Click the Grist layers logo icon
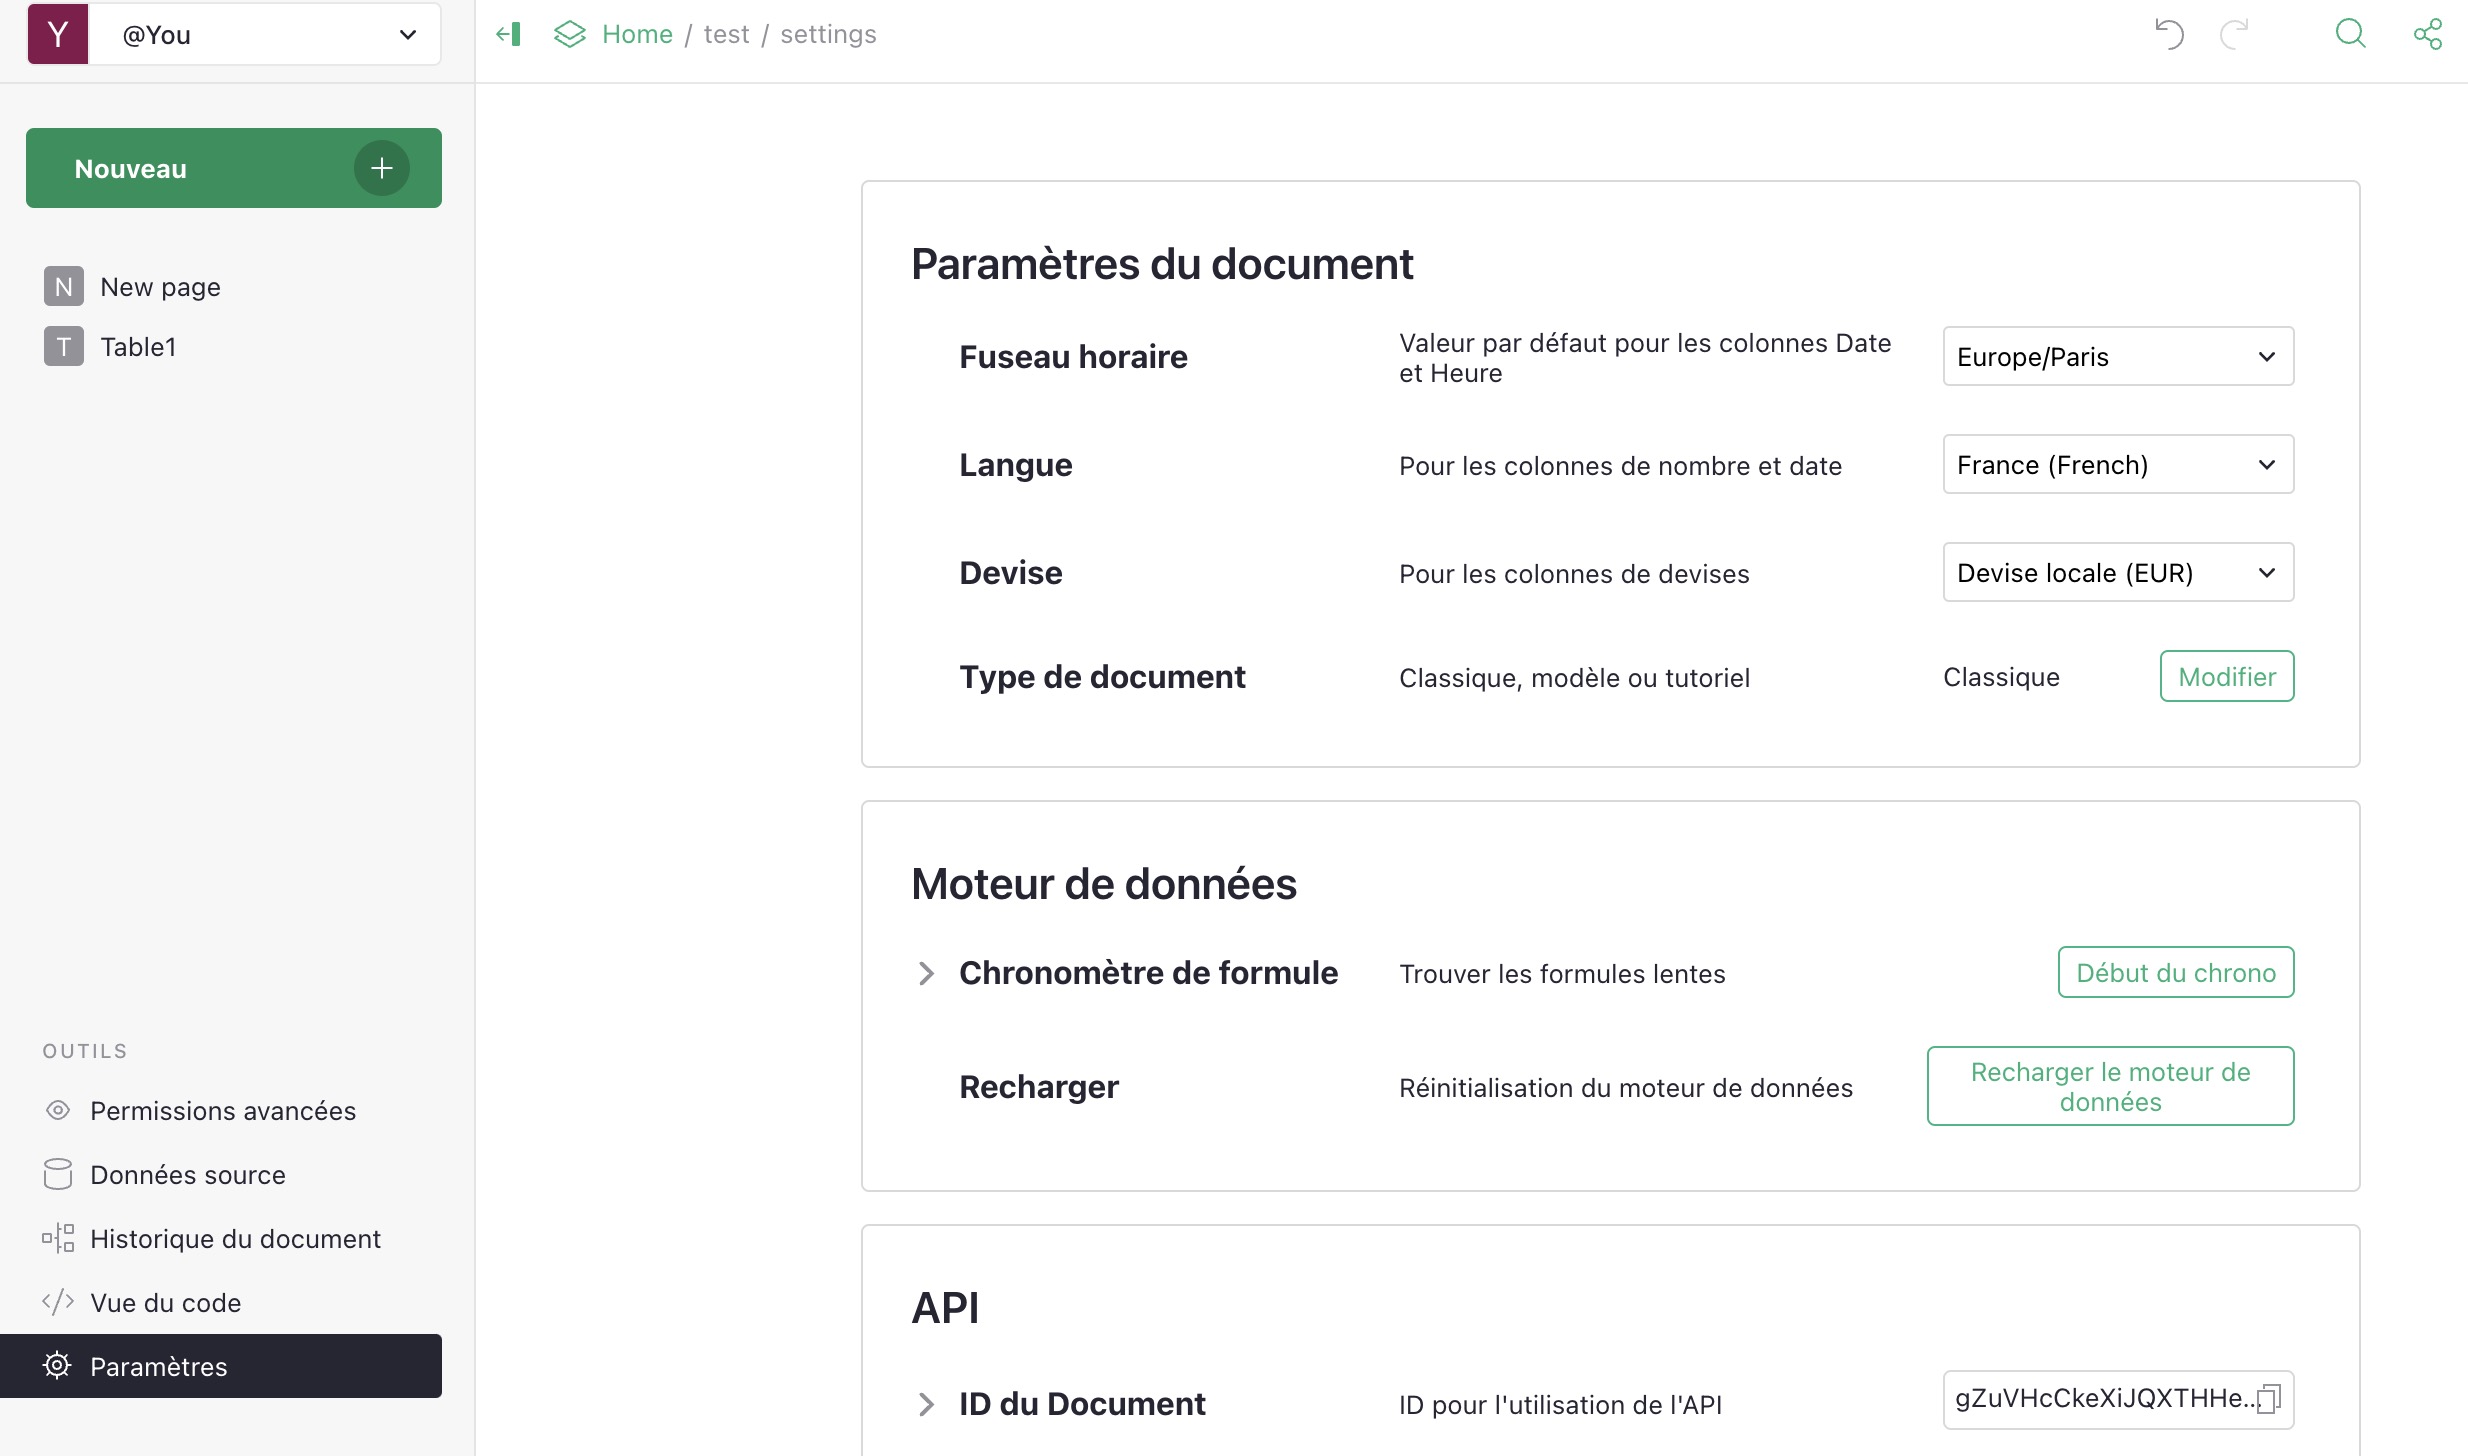 click(570, 35)
